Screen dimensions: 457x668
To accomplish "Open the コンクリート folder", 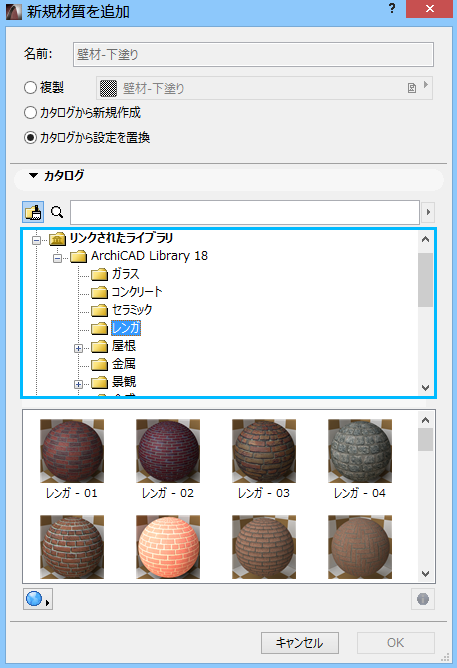I will [x=137, y=292].
